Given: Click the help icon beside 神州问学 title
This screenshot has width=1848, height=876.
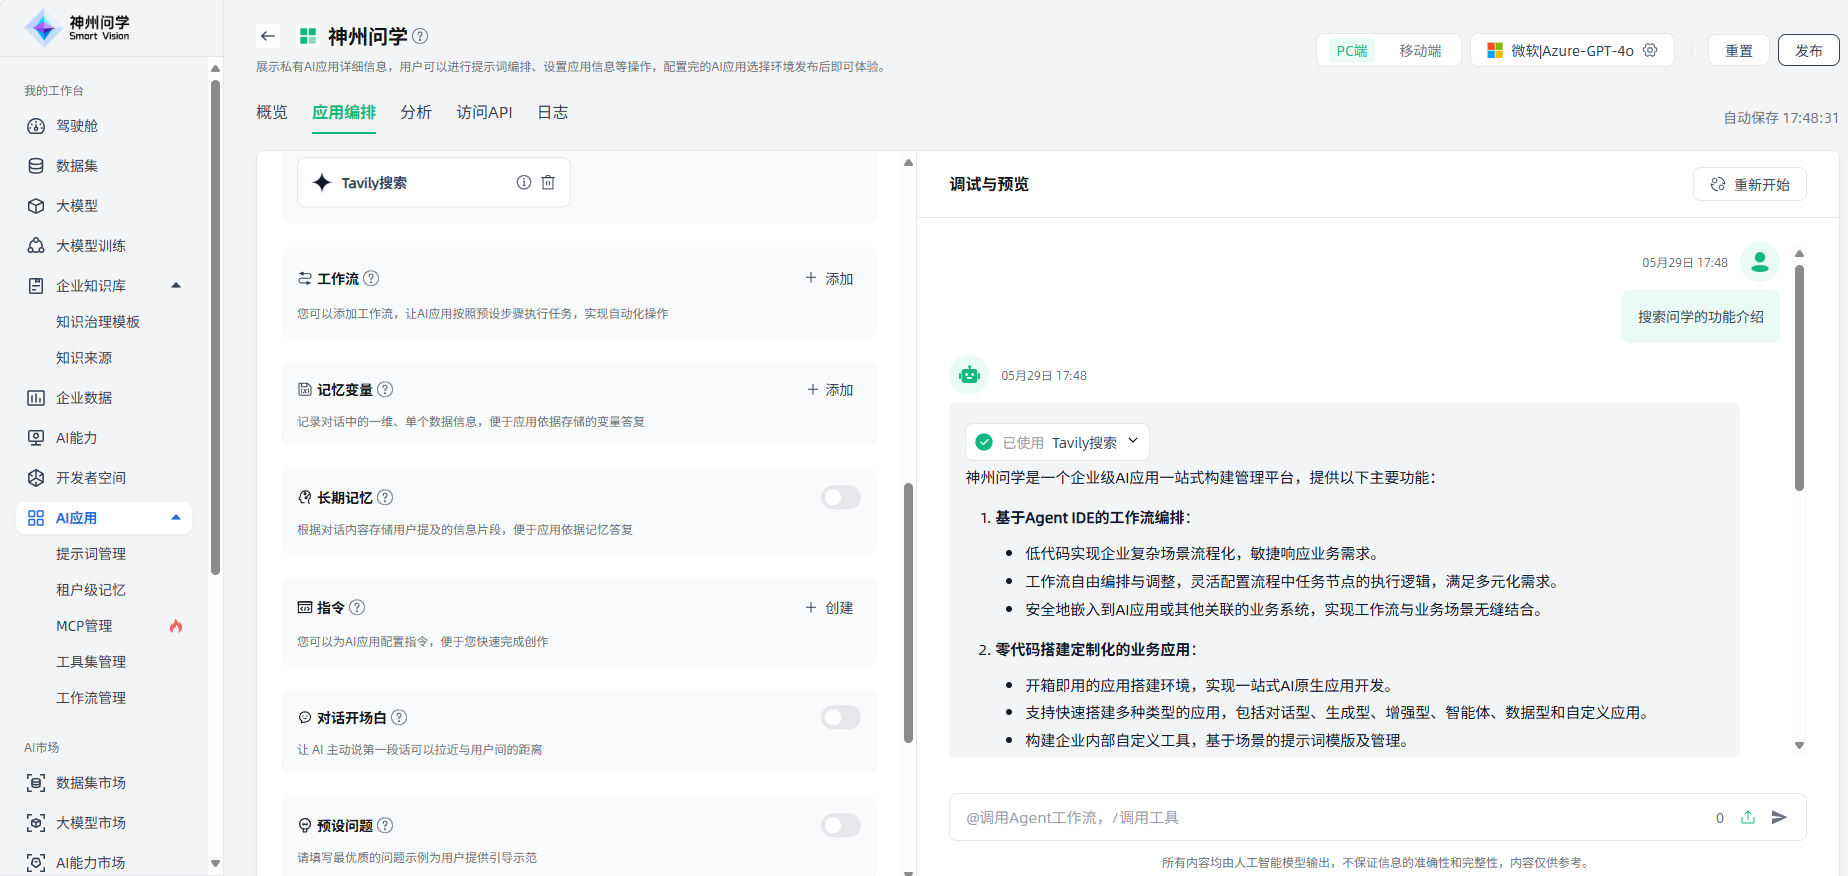Looking at the screenshot, I should click(x=420, y=36).
